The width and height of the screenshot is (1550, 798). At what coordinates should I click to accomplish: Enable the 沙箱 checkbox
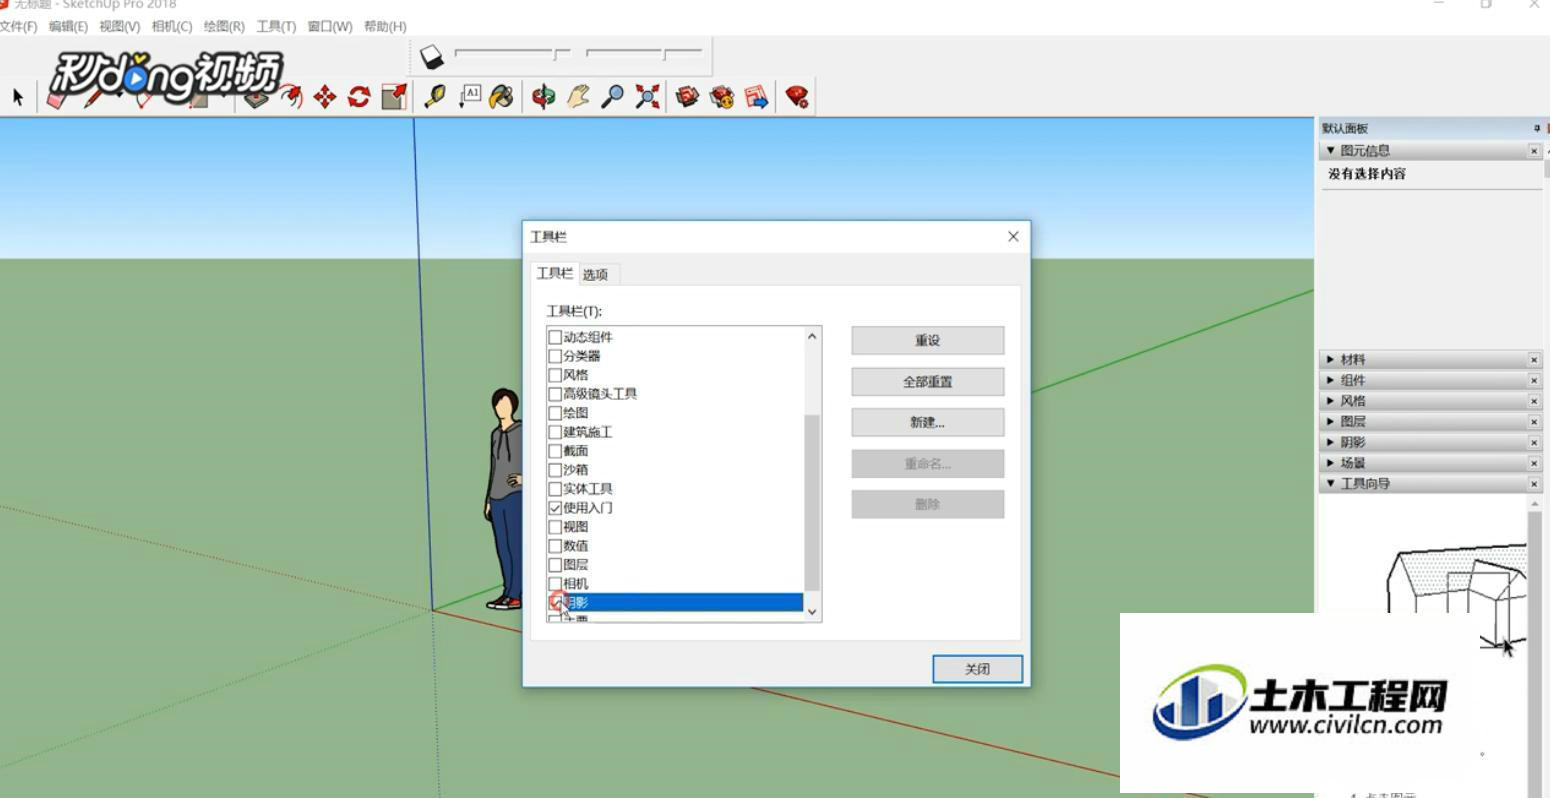click(555, 470)
